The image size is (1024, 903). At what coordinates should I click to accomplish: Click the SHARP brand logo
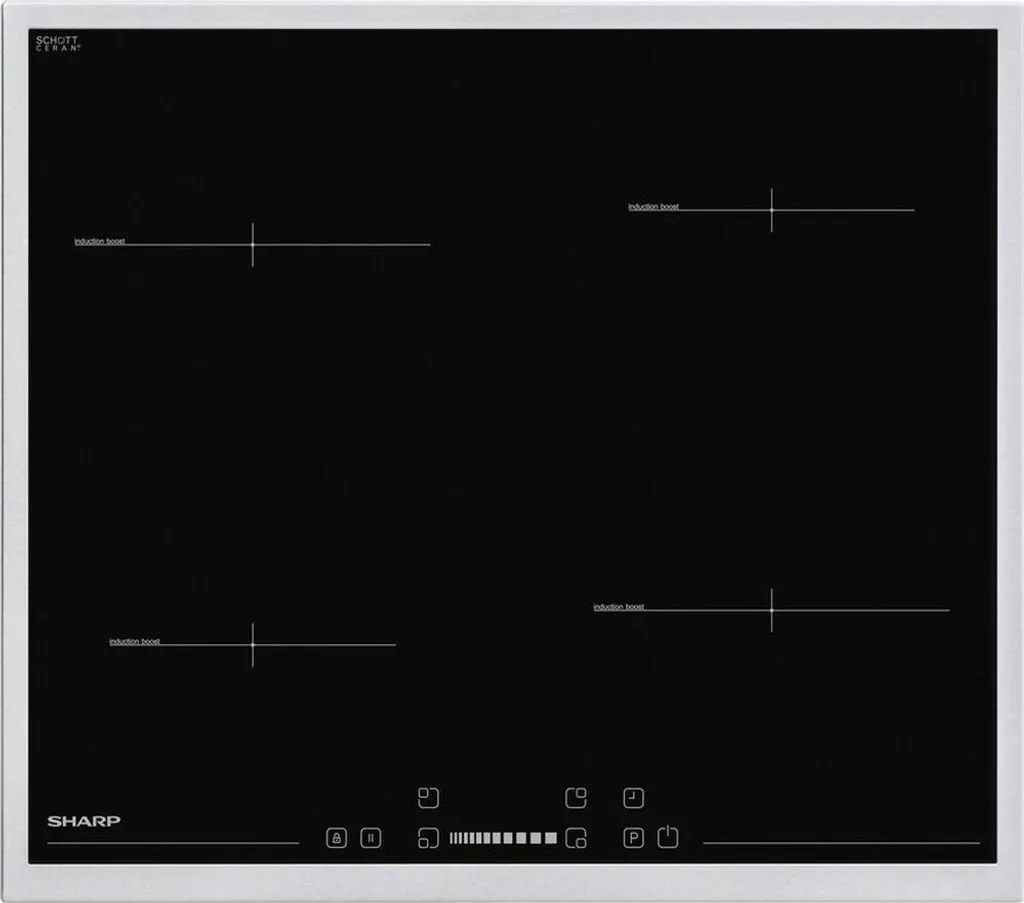84,821
